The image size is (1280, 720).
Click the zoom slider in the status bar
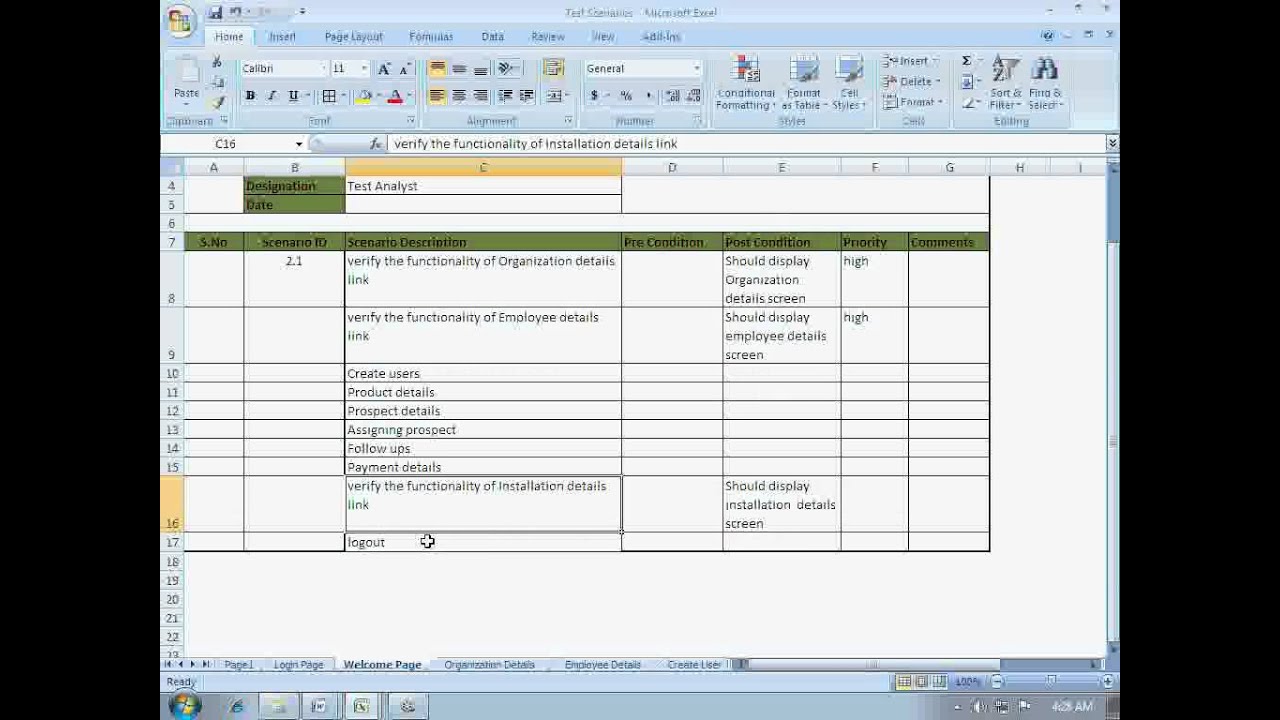(1052, 681)
